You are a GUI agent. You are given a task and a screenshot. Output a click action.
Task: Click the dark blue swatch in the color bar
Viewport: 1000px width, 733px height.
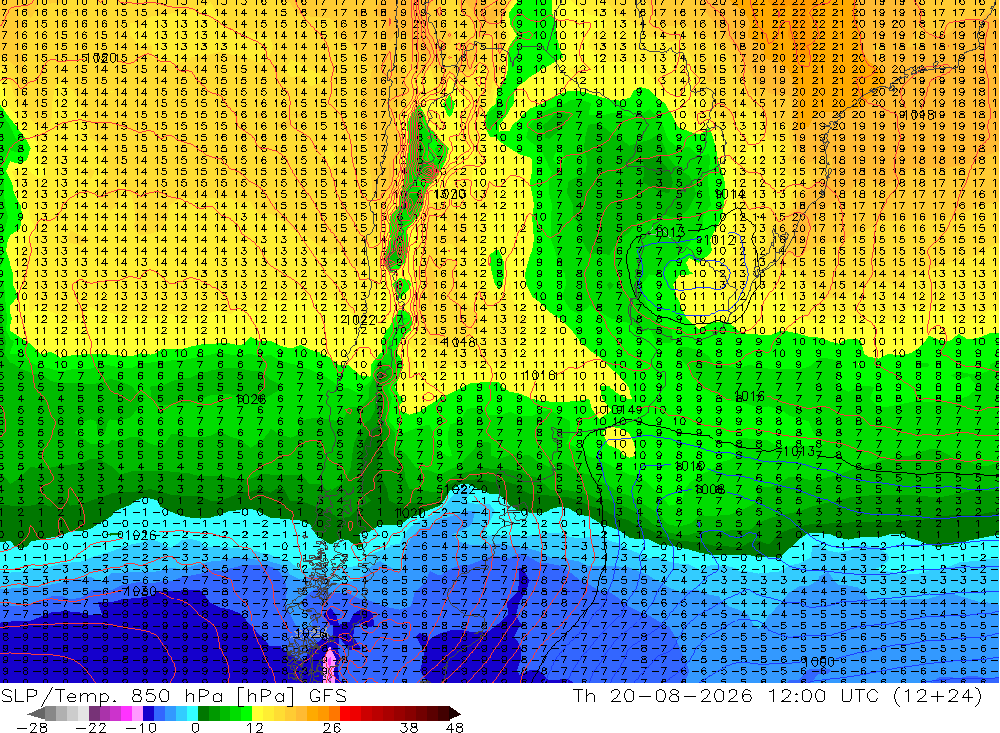[148, 713]
